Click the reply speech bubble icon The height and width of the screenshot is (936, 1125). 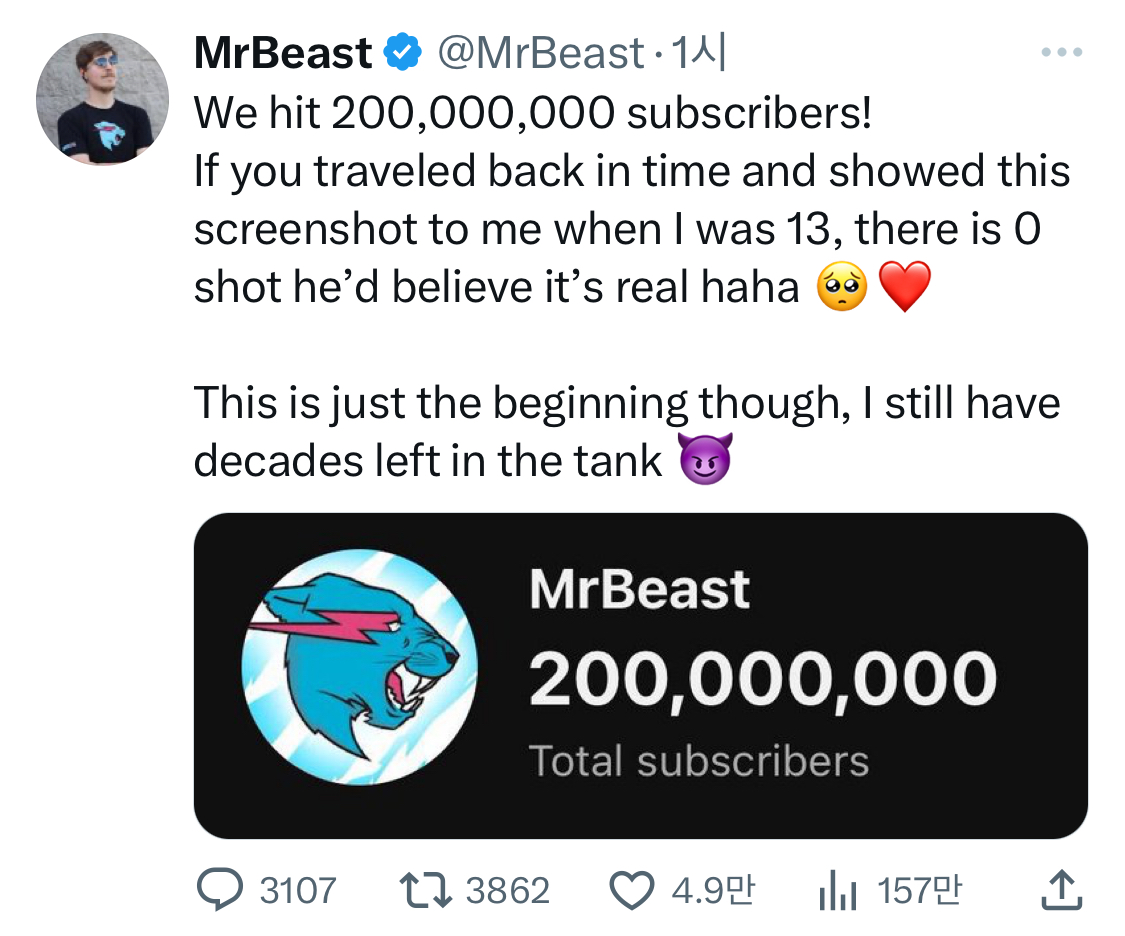tap(217, 889)
